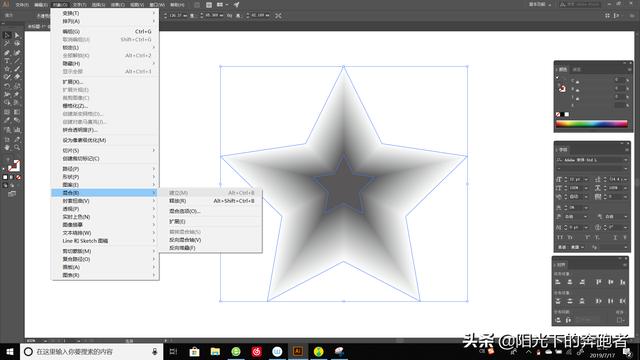The height and width of the screenshot is (360, 640).
Task: Open Line and Sketch 图稿 submenu
Action: click(x=105, y=241)
